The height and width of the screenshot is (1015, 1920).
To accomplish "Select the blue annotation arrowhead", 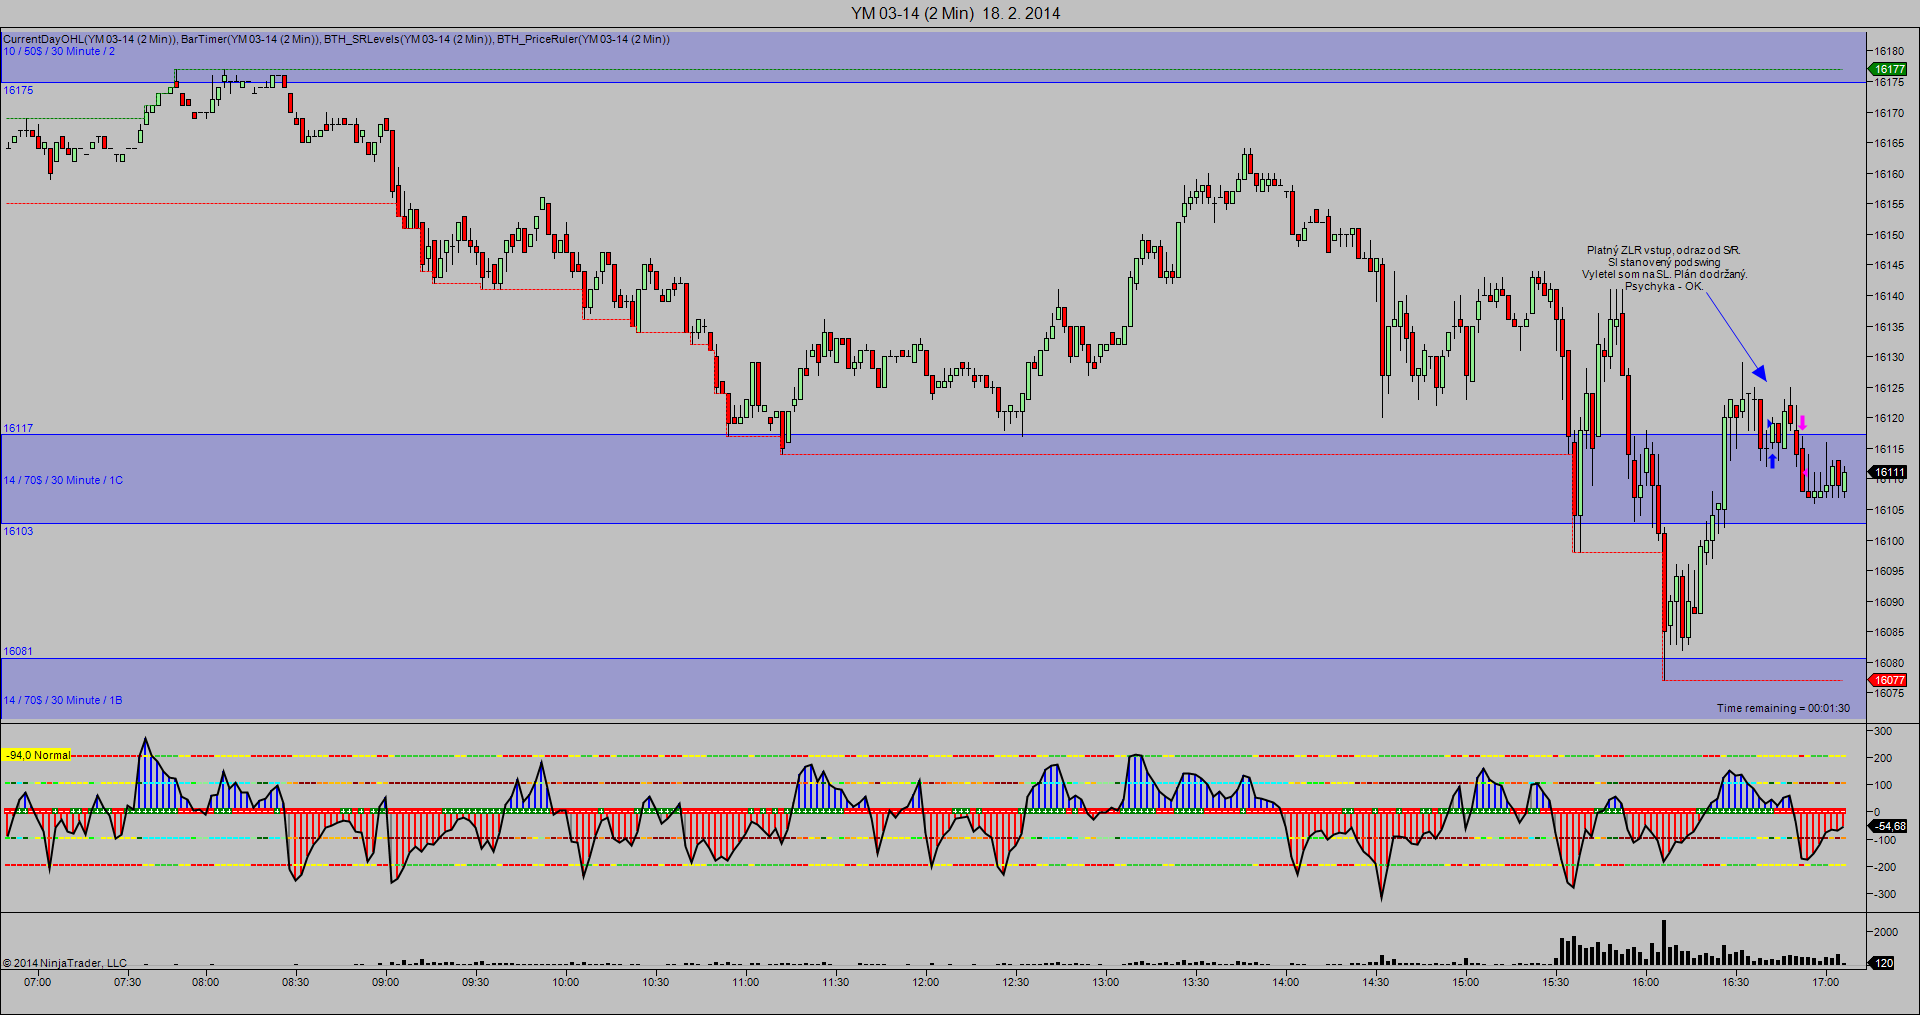I will pyautogui.click(x=1759, y=373).
